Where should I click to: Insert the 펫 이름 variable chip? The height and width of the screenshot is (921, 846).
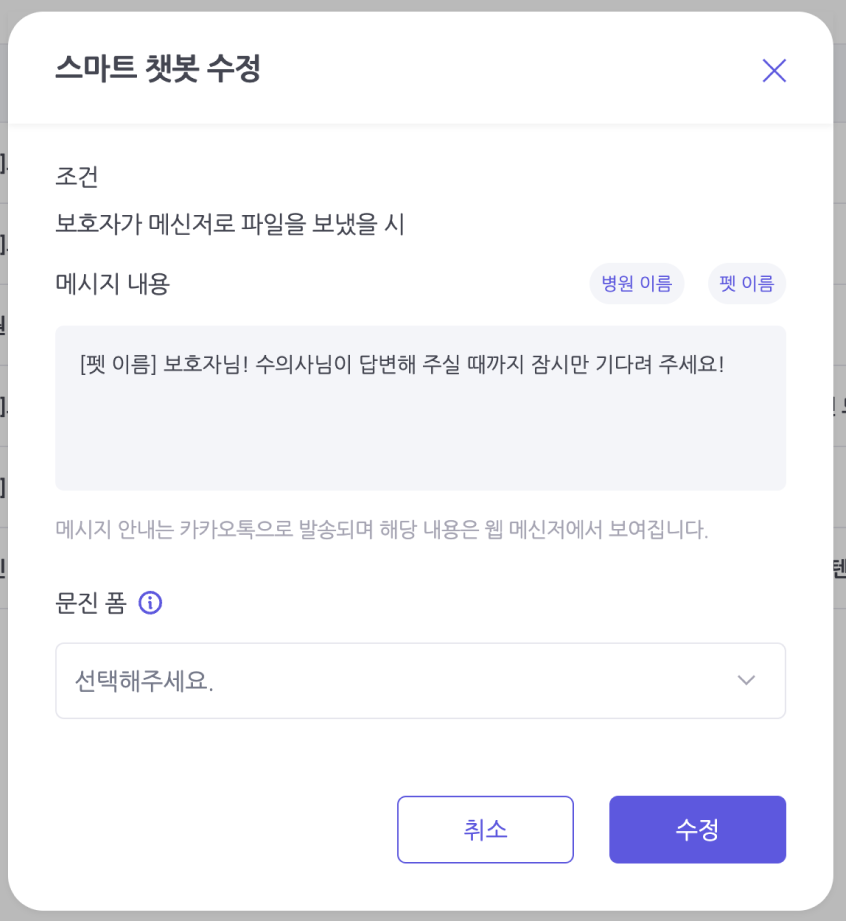[747, 284]
